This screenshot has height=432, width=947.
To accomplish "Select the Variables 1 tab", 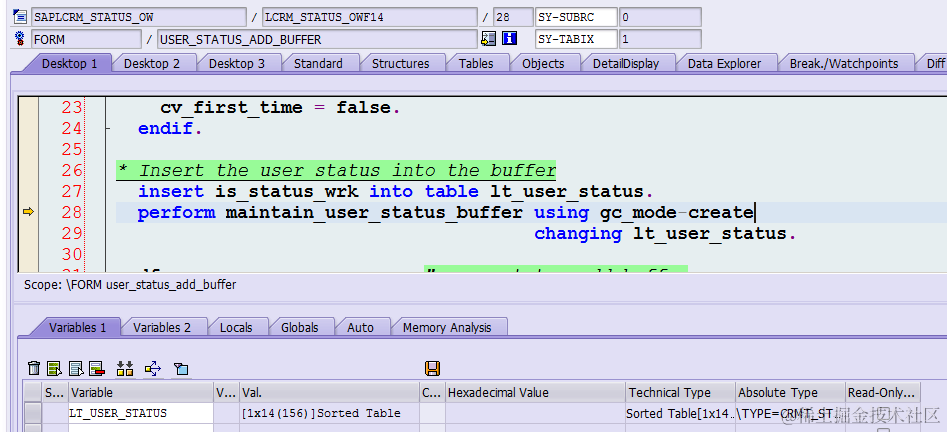I will [77, 327].
